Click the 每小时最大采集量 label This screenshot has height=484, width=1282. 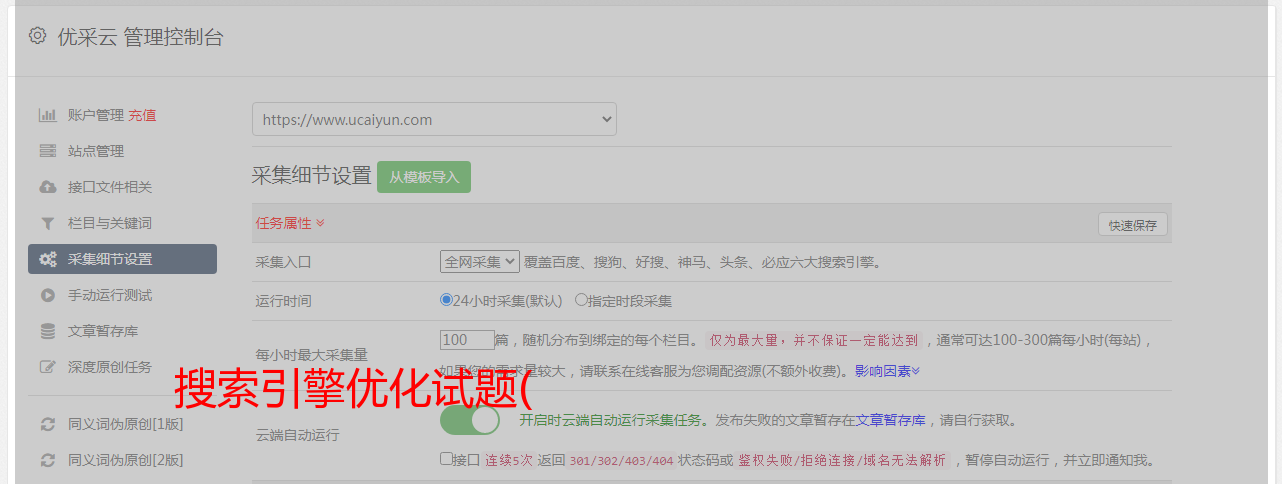(x=312, y=354)
